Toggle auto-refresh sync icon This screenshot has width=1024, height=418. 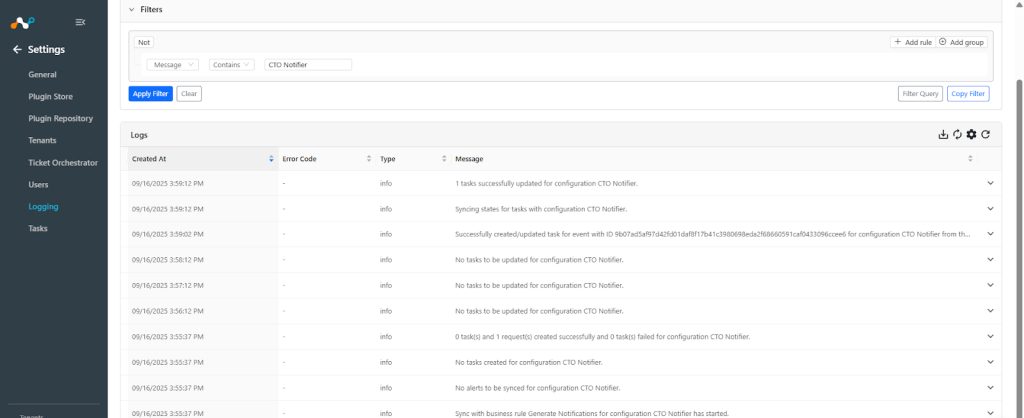957,135
